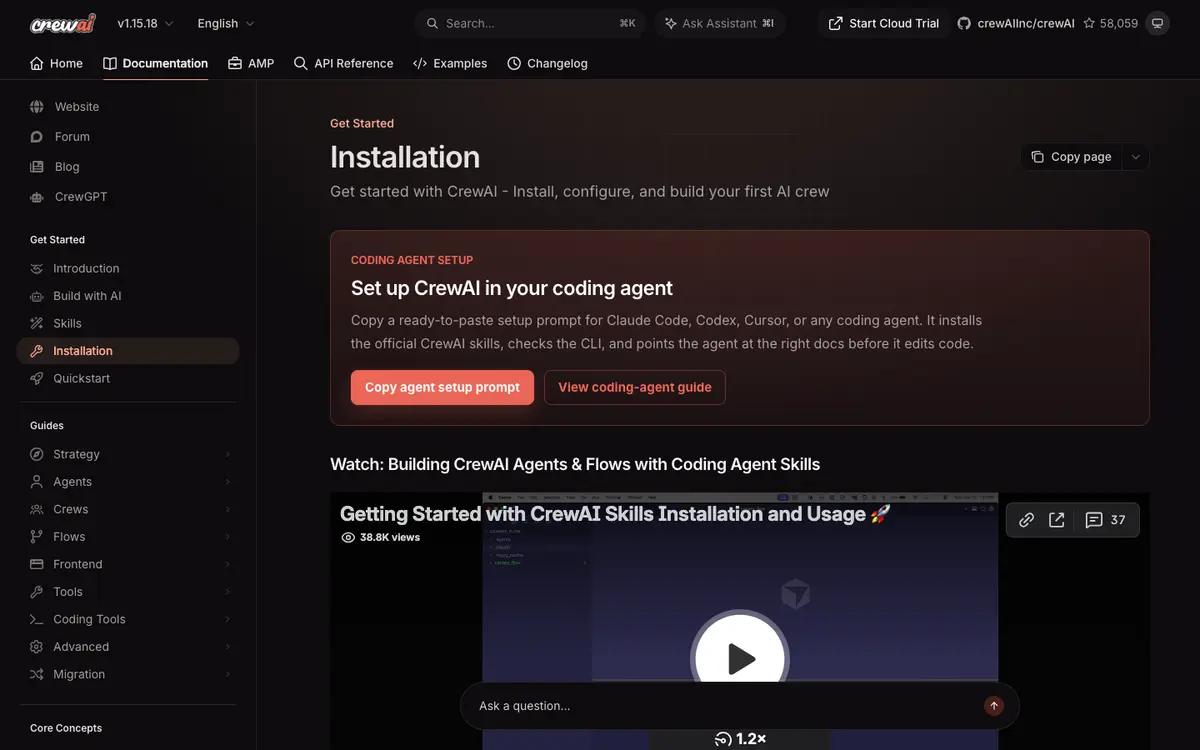
Task: Open the v1.15.18 version dropdown
Action: (145, 23)
